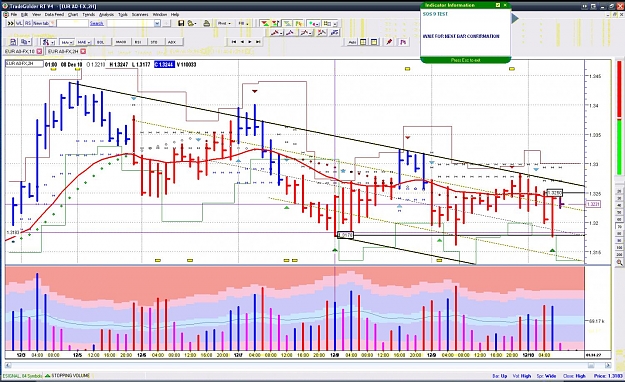Open the Fit dropdown
Viewport: 625px width, 382px height.
[x=243, y=24]
